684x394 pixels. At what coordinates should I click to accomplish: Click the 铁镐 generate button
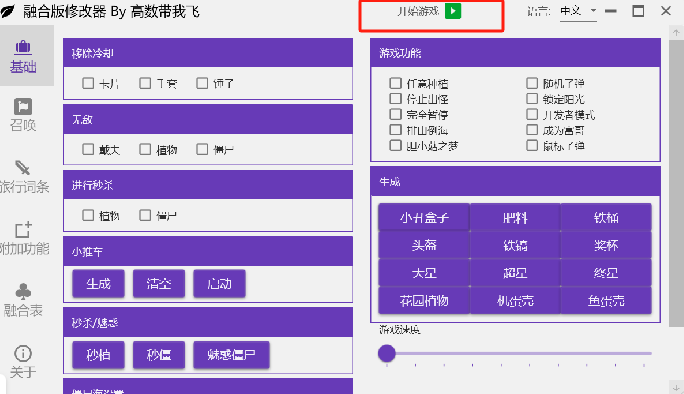tap(515, 245)
